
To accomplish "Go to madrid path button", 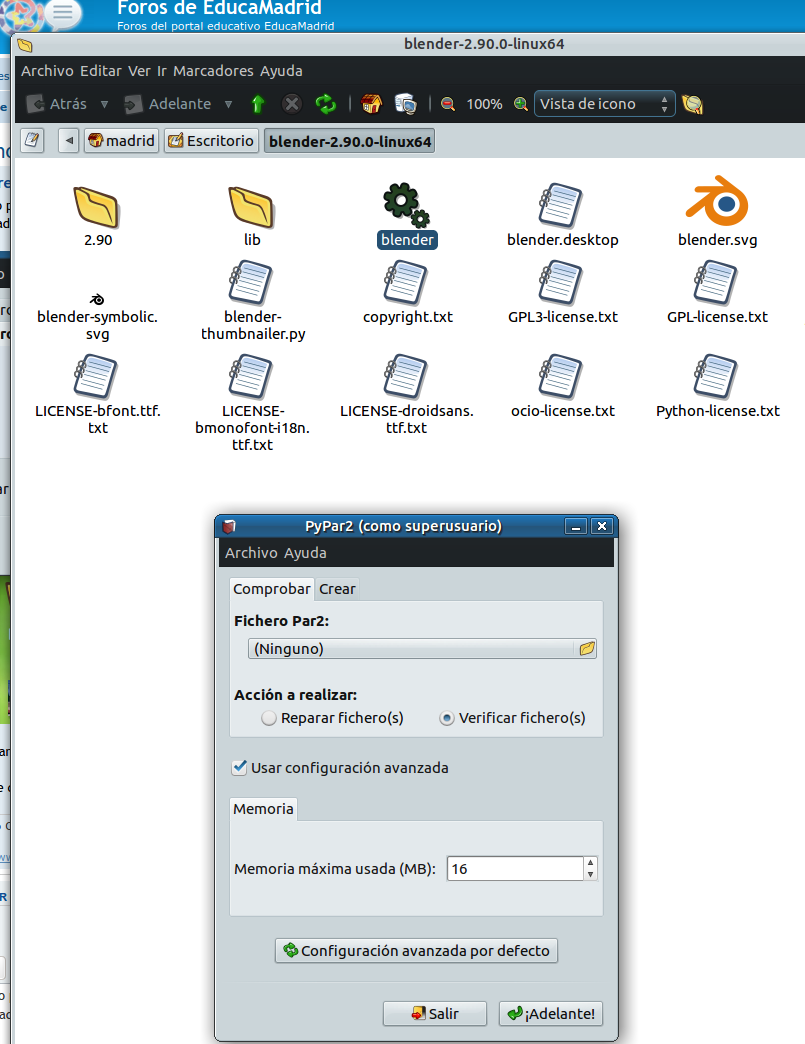I will click(121, 140).
